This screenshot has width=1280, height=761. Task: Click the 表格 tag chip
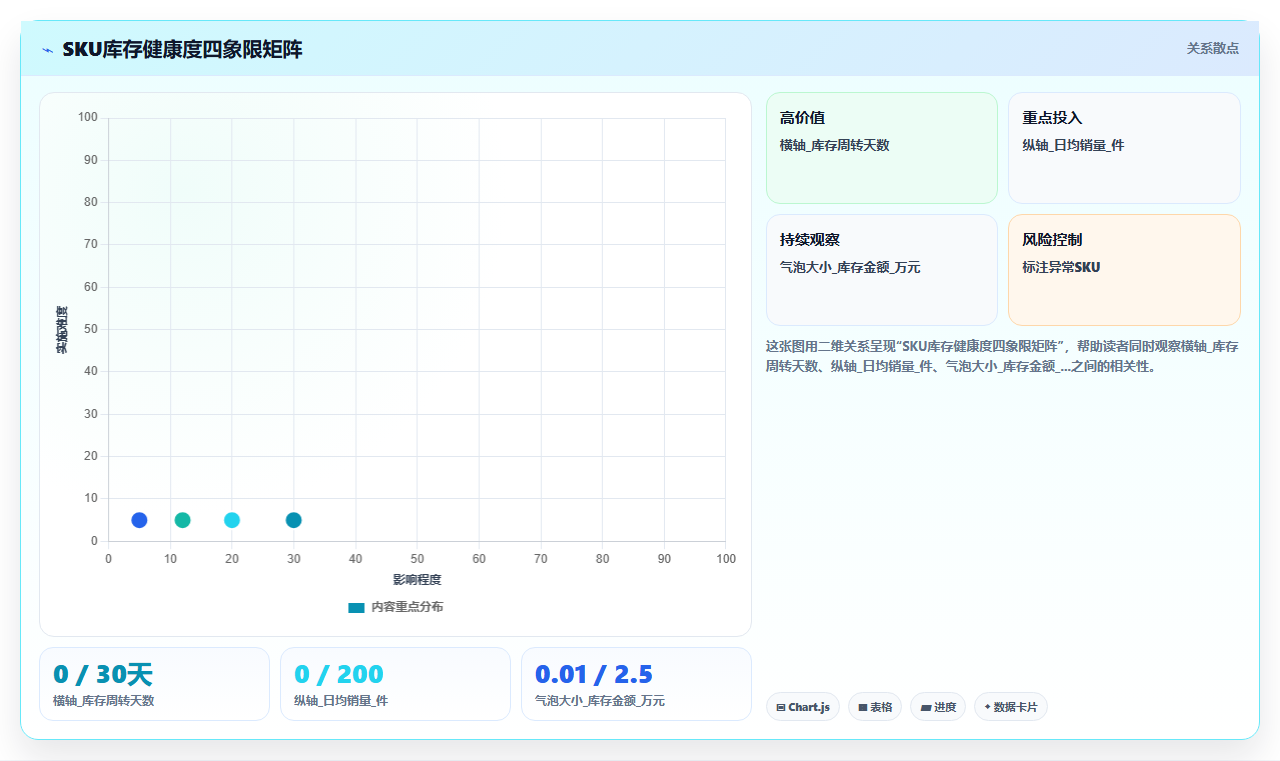tap(875, 707)
